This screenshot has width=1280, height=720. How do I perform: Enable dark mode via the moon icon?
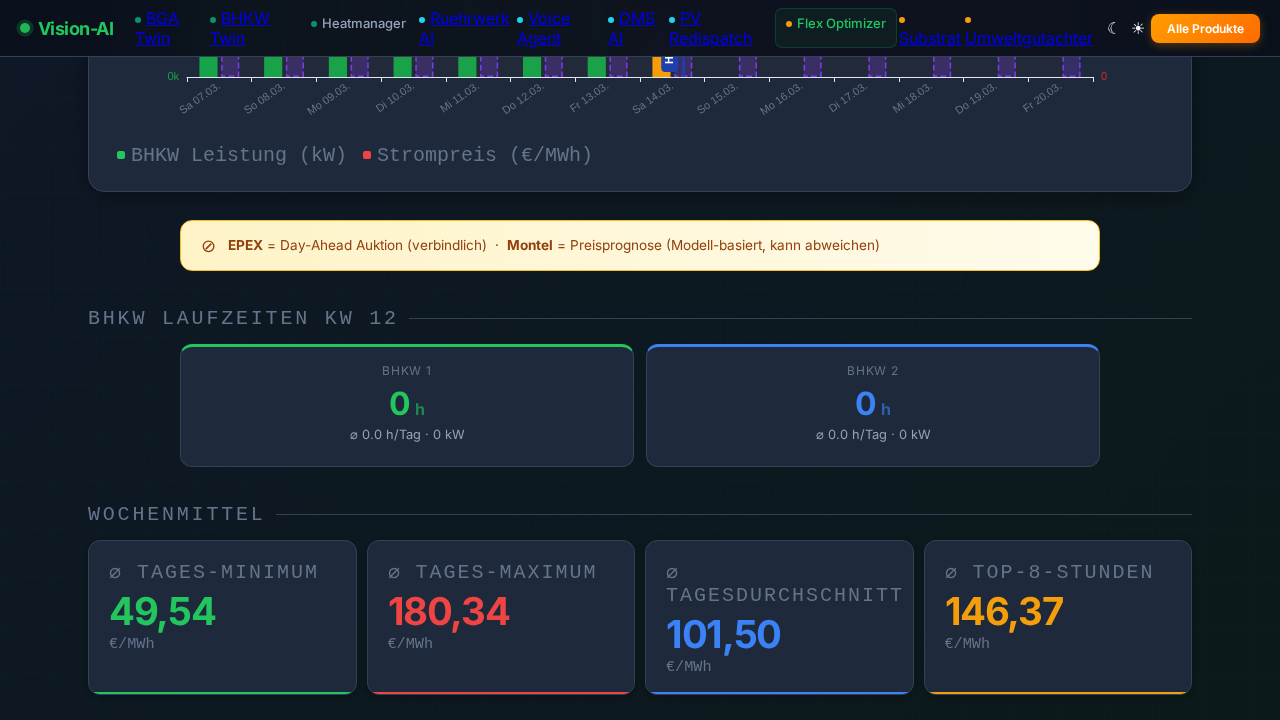pos(1112,28)
